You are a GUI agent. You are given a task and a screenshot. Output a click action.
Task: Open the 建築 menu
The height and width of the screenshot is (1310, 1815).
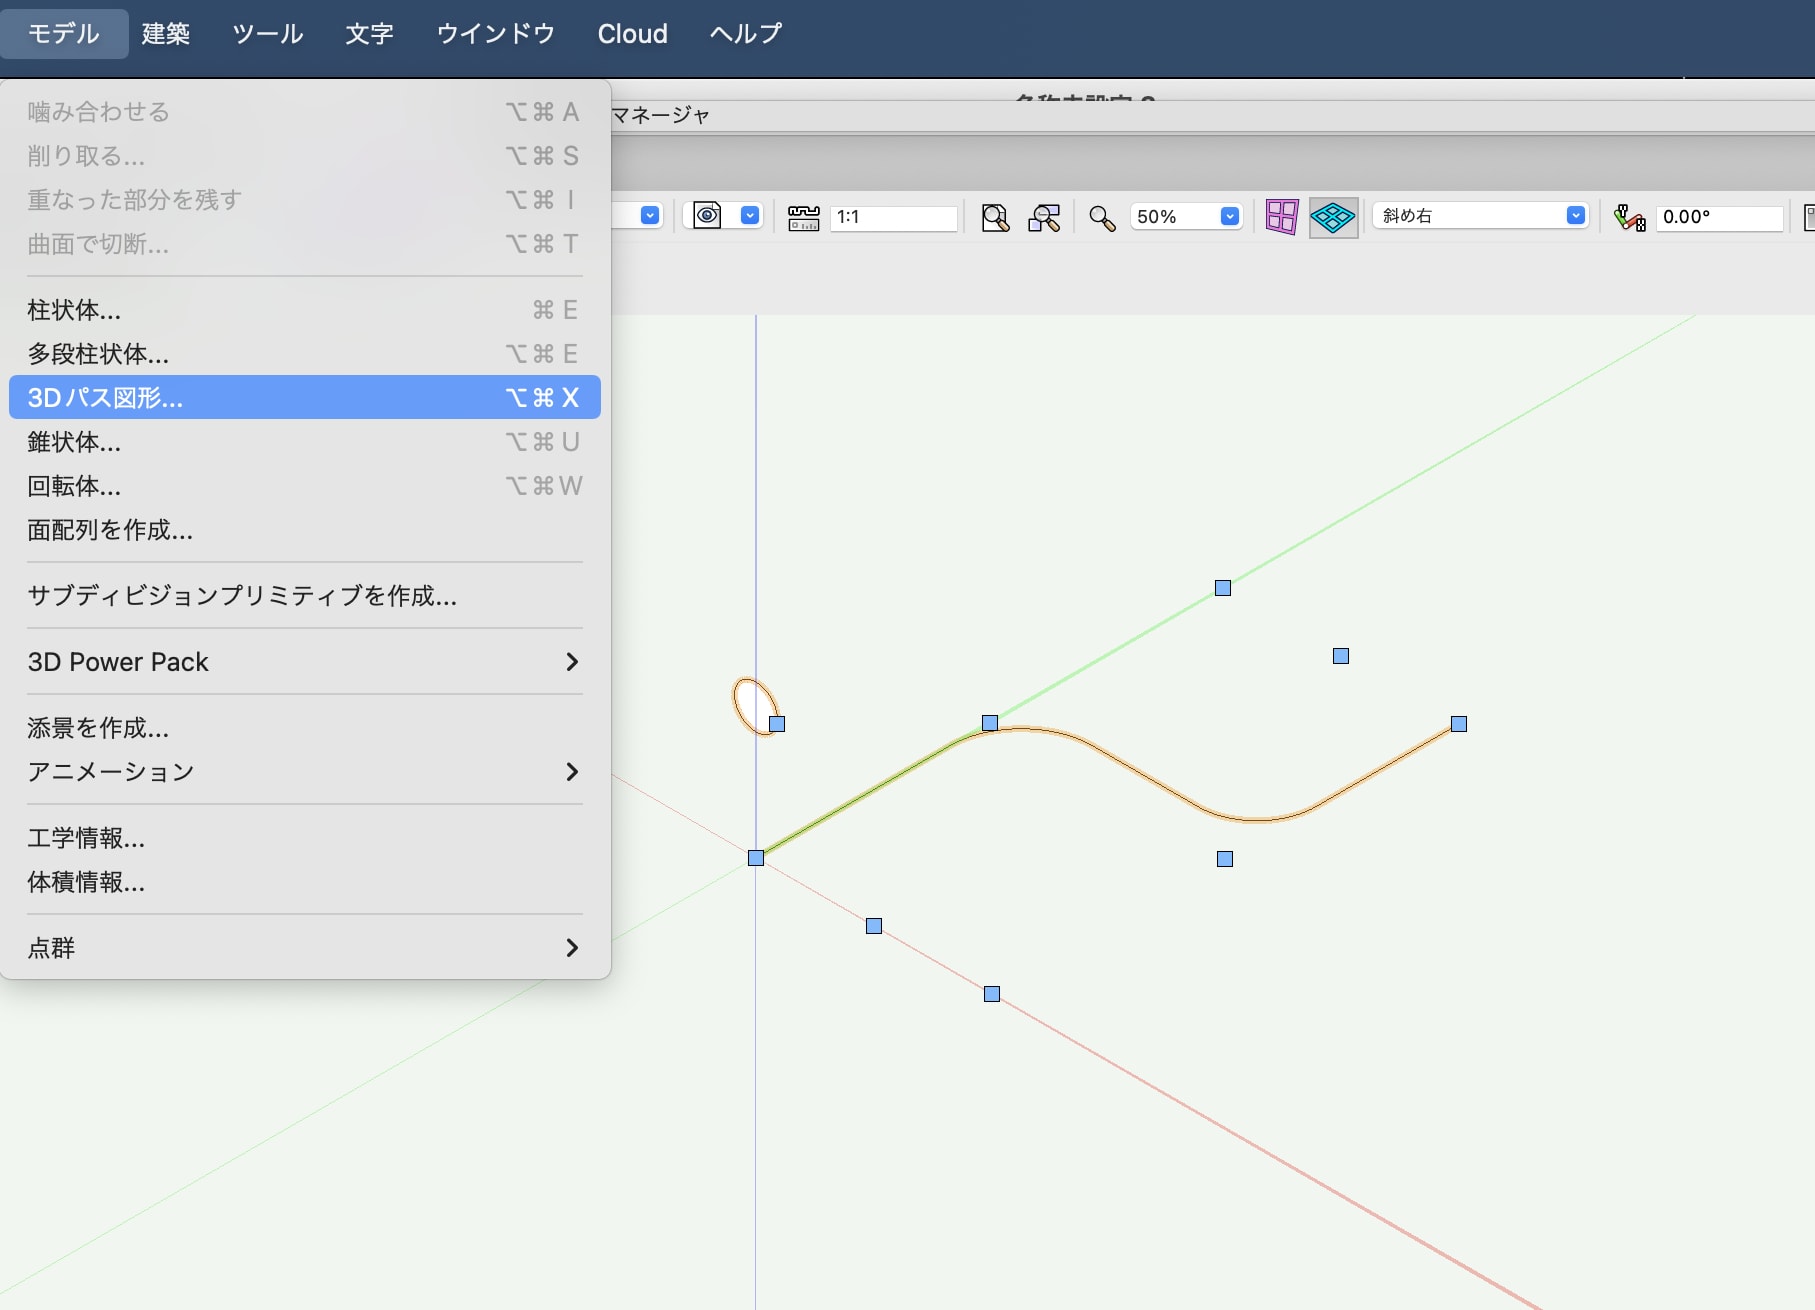pyautogui.click(x=166, y=34)
